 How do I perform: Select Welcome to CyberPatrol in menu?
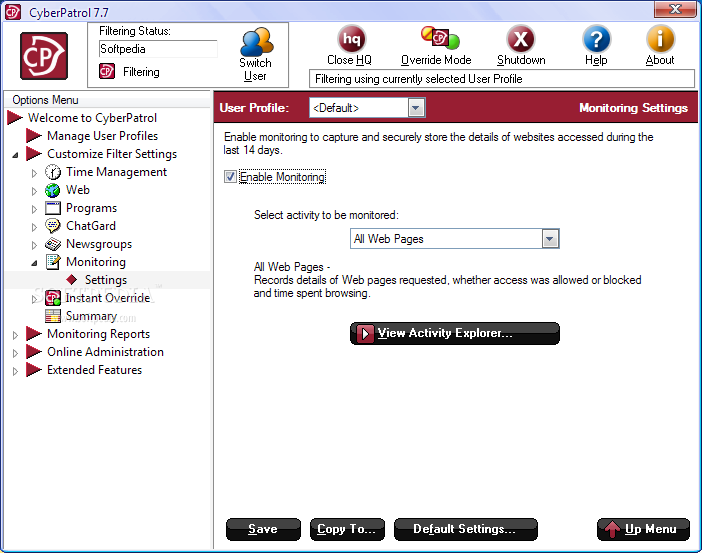pos(92,118)
